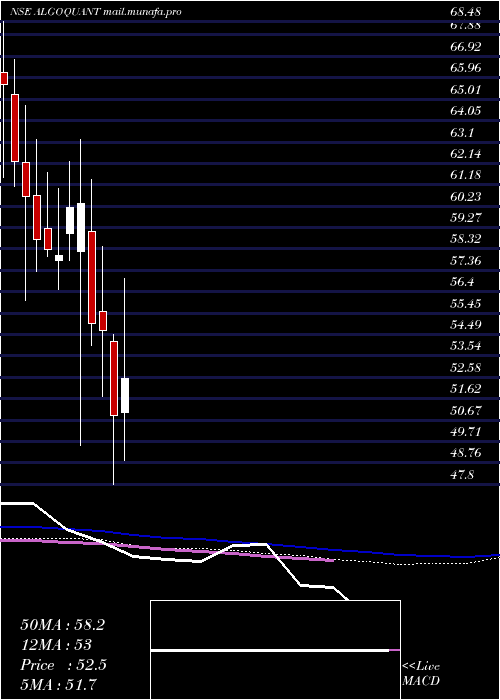Screen dimensions: 500x700
Task: Click the 68.48 price axis label
Action: [x=466, y=12]
